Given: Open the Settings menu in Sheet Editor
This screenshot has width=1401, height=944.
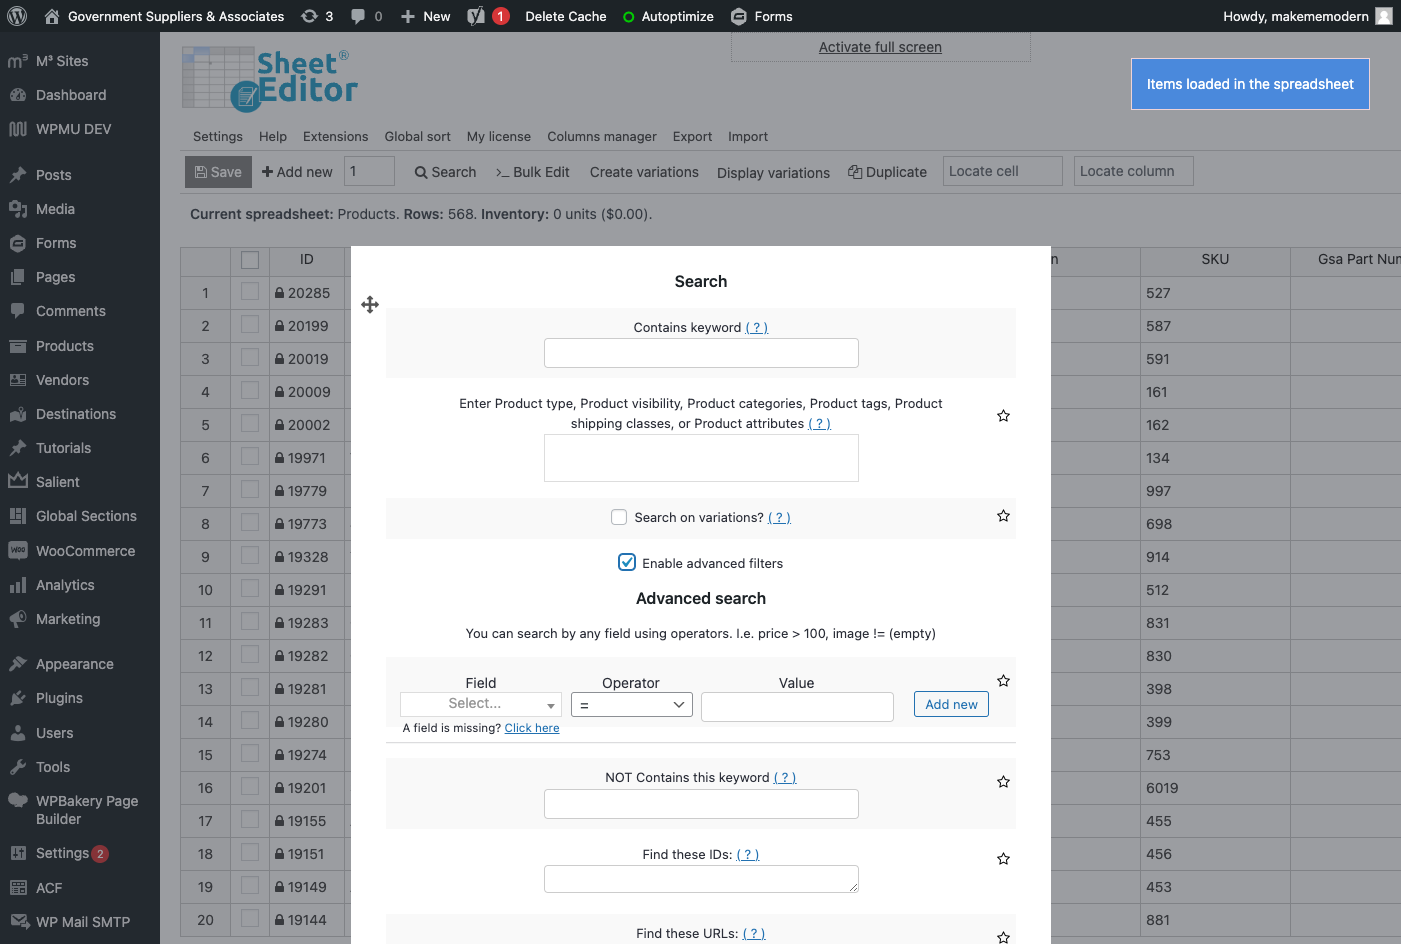Looking at the screenshot, I should click(218, 137).
